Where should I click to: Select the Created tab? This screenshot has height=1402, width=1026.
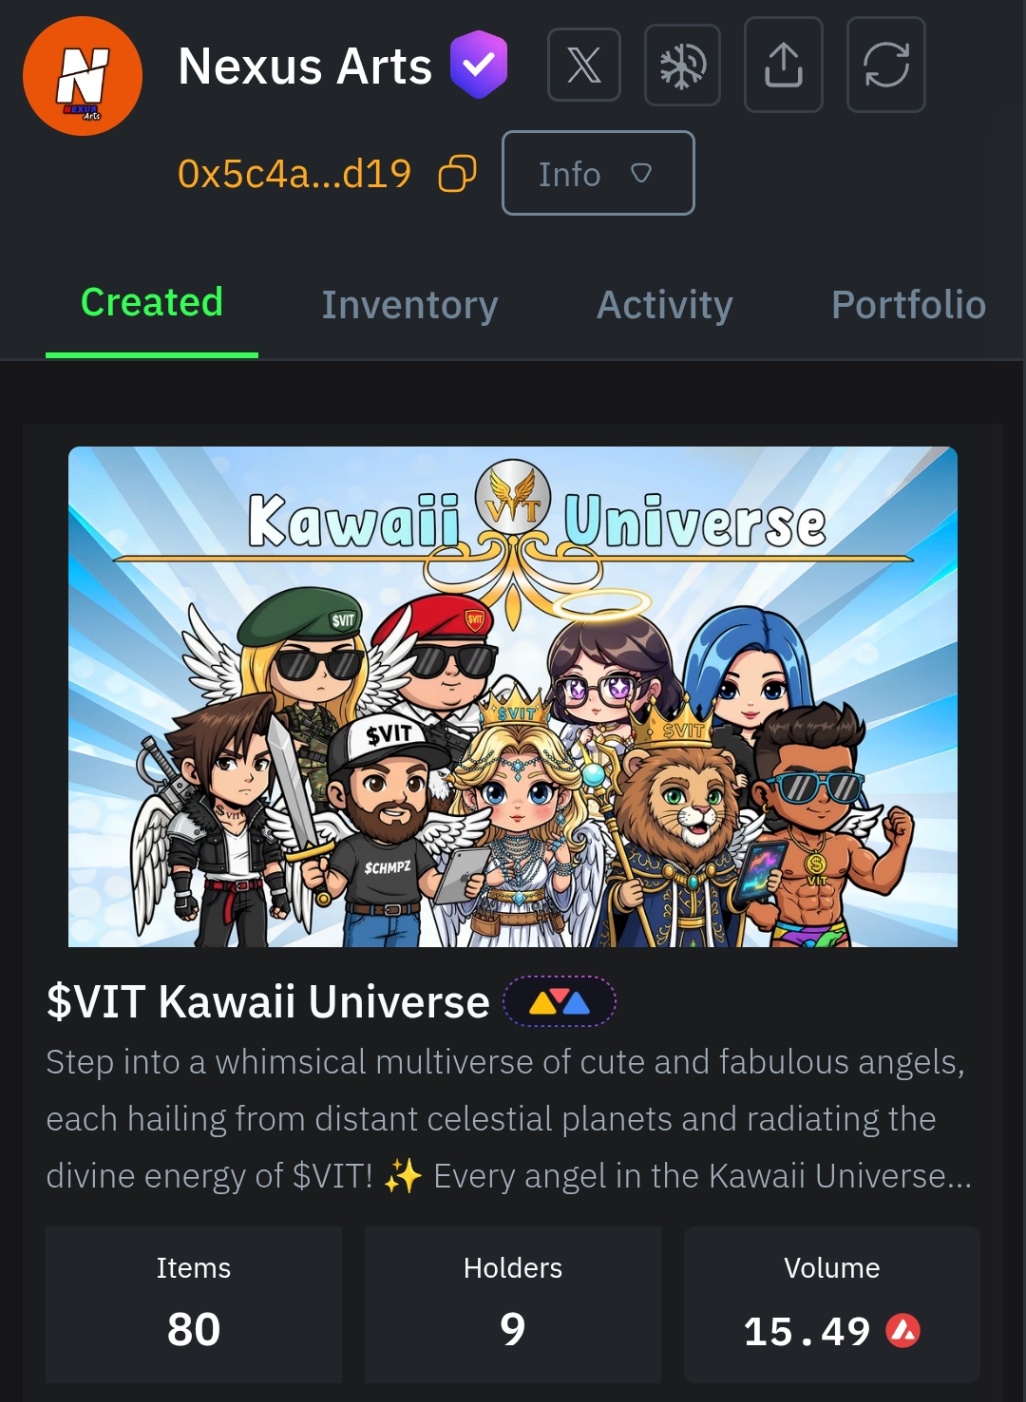[152, 303]
